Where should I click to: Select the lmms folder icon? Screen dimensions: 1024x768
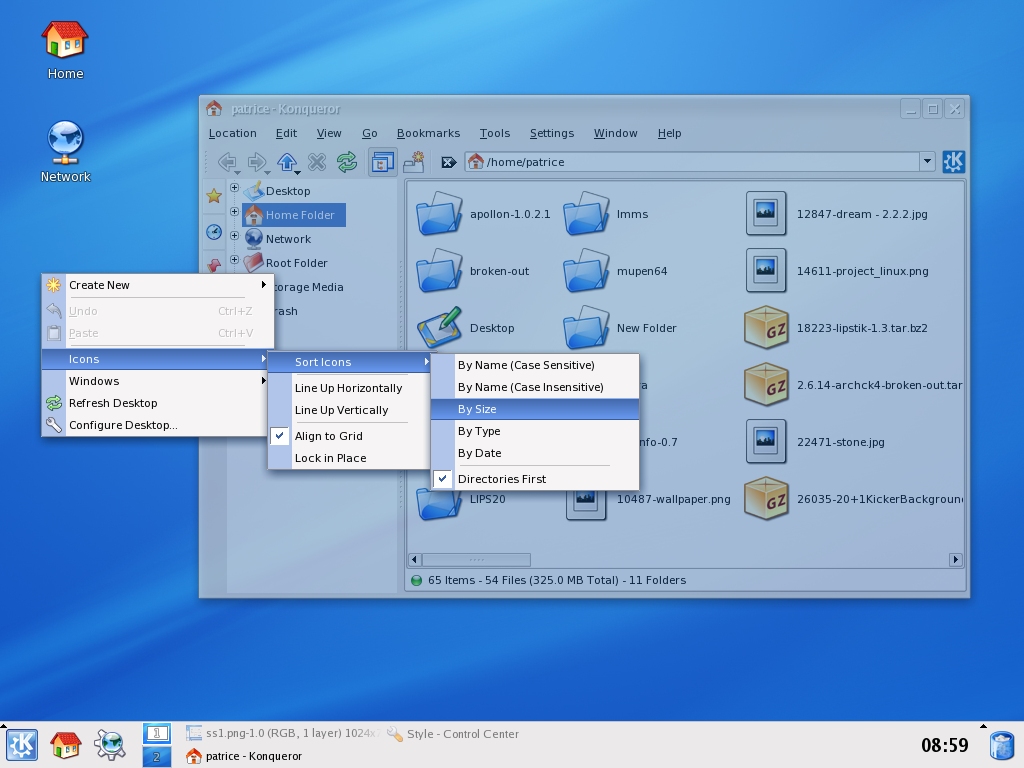[x=586, y=214]
